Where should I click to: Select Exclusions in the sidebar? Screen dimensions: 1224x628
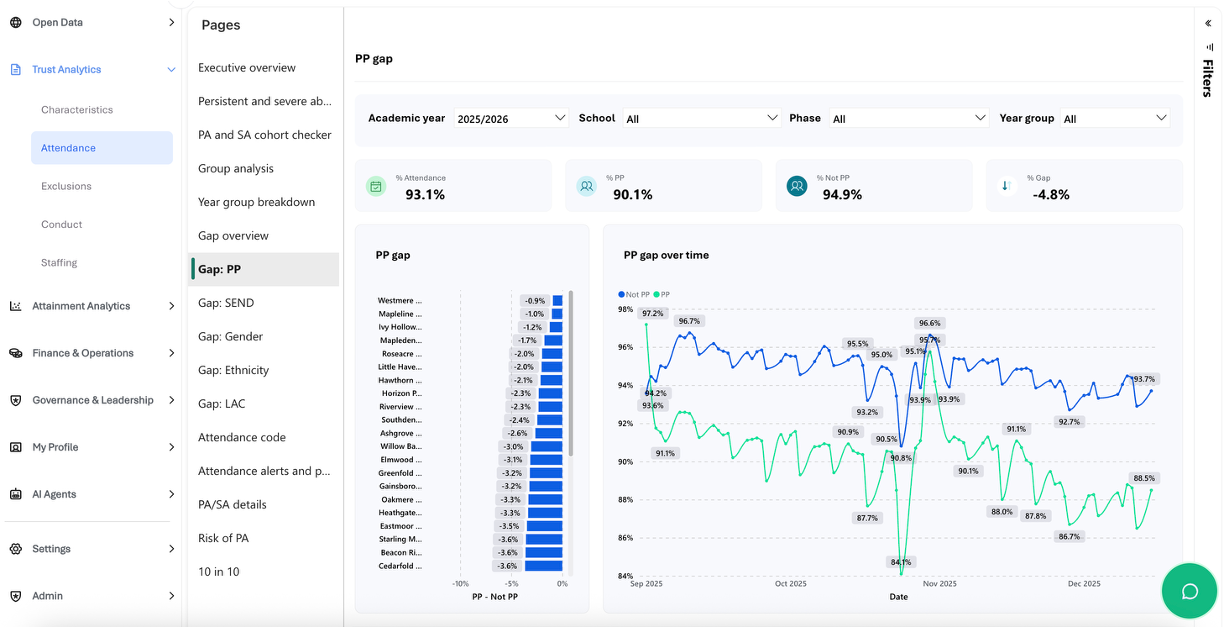[x=66, y=186]
